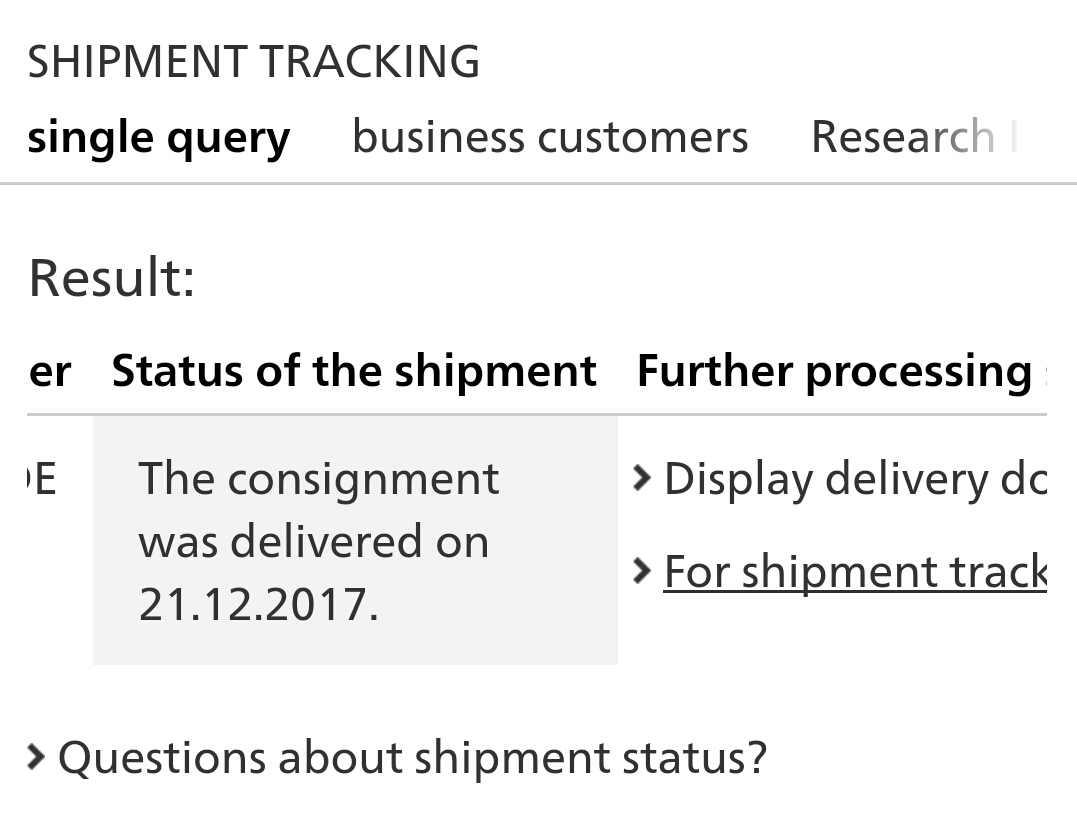The width and height of the screenshot is (1077, 840).
Task: Click 'The consignment' text in the status cell
Action: click(319, 479)
